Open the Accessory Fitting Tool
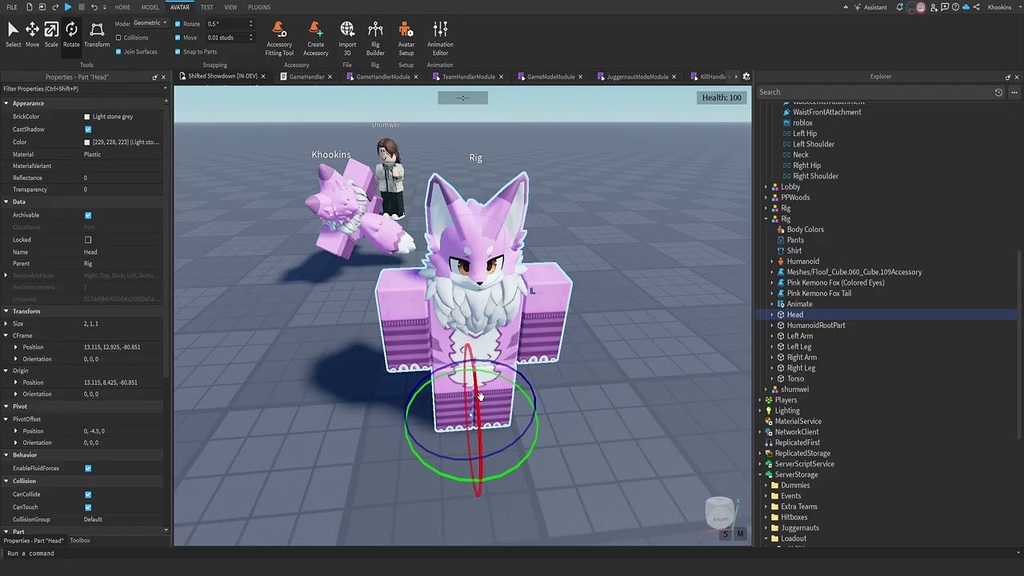The image size is (1024, 576). point(279,38)
